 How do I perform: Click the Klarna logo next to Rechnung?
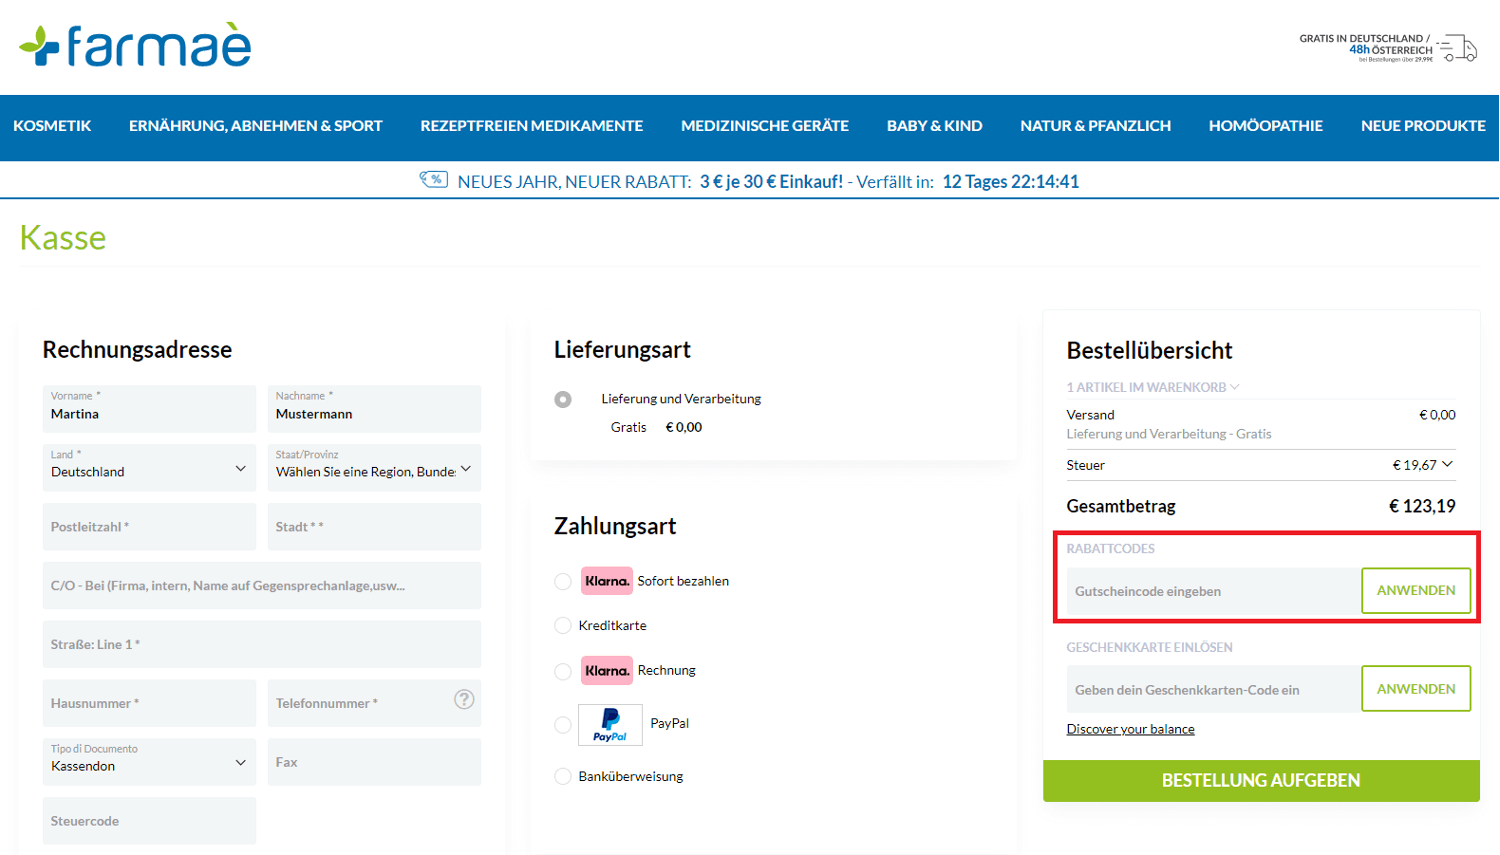click(x=607, y=670)
